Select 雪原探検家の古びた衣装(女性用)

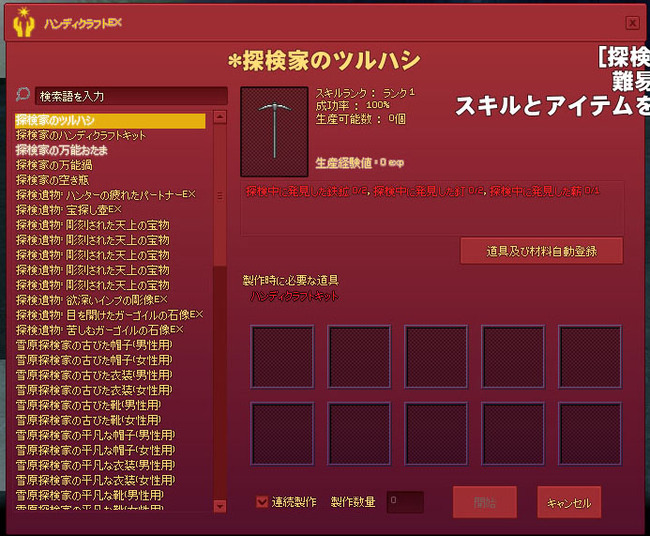(94, 390)
